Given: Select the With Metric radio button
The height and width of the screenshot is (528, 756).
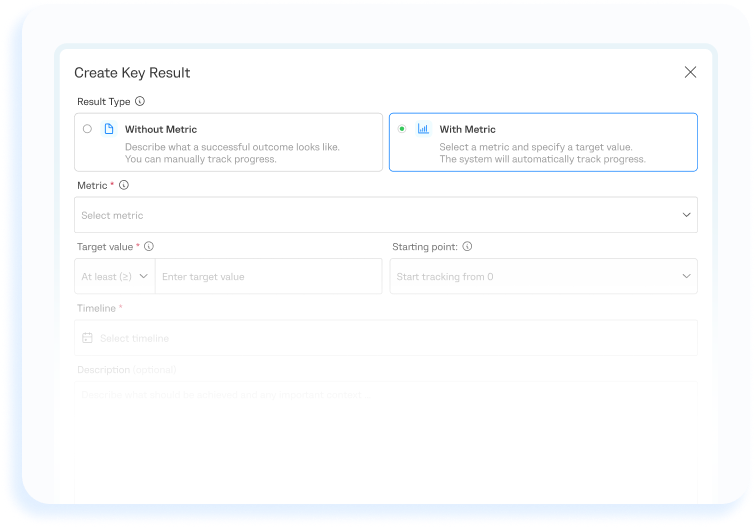Looking at the screenshot, I should [402, 129].
